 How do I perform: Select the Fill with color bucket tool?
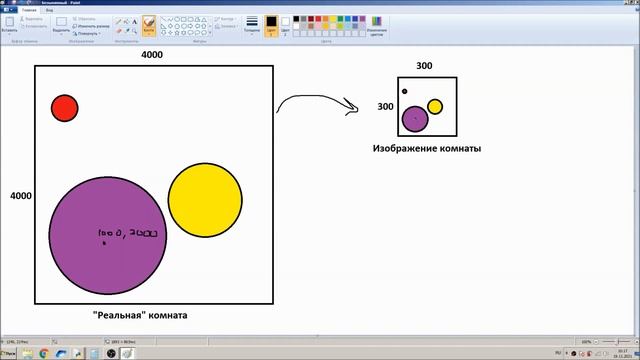pos(126,21)
